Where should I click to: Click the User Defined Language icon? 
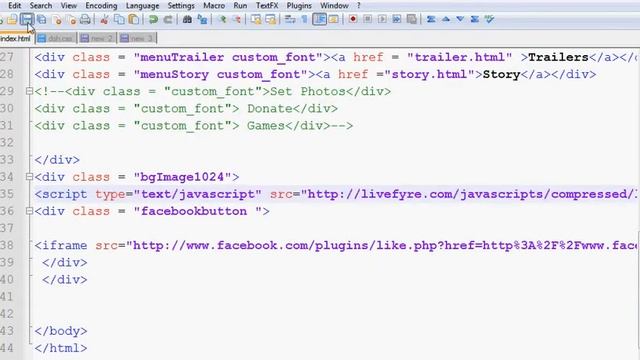334,19
